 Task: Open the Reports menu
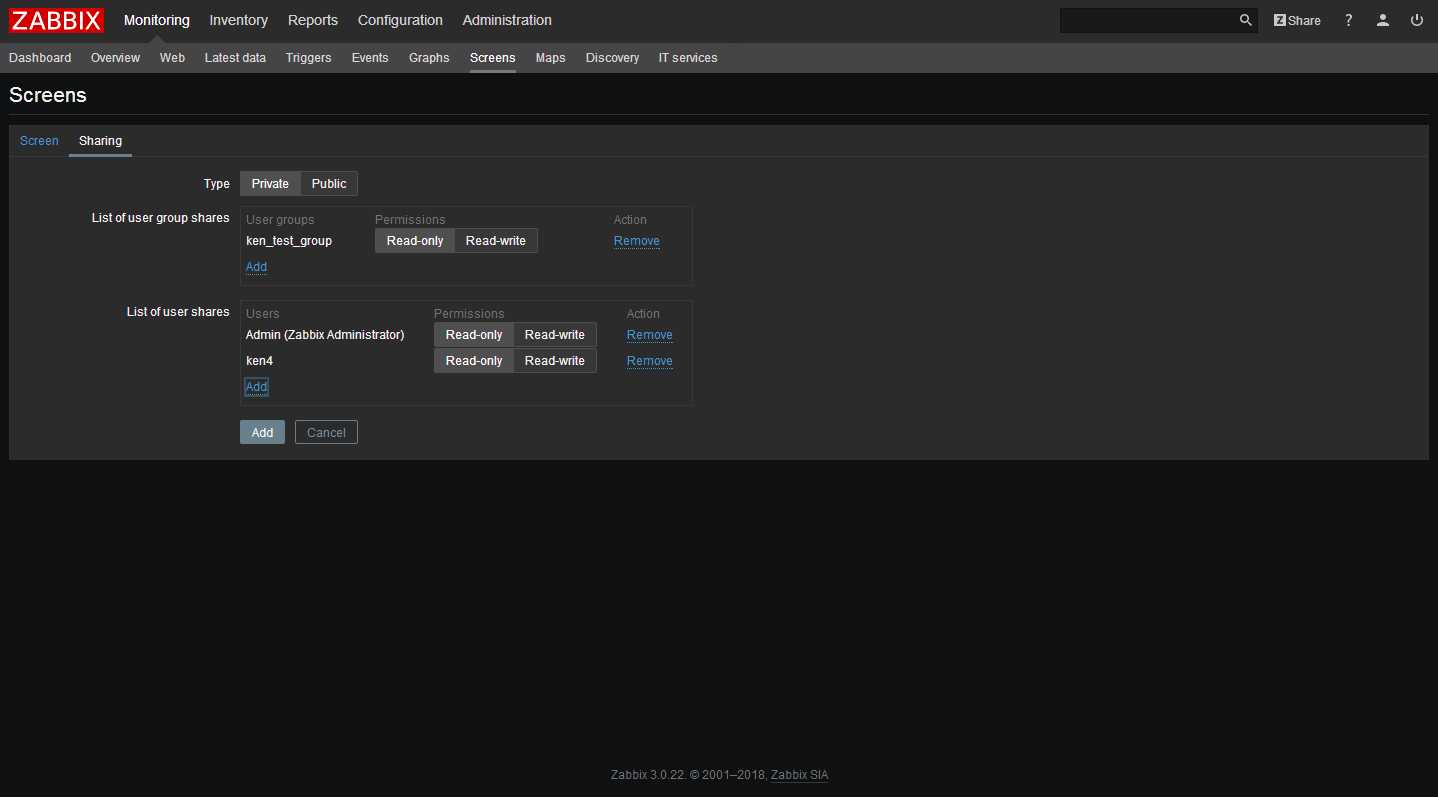(313, 20)
